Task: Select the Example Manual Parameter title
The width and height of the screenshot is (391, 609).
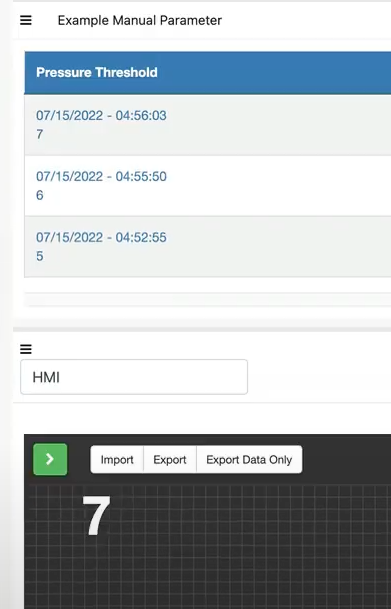Action: [x=140, y=20]
